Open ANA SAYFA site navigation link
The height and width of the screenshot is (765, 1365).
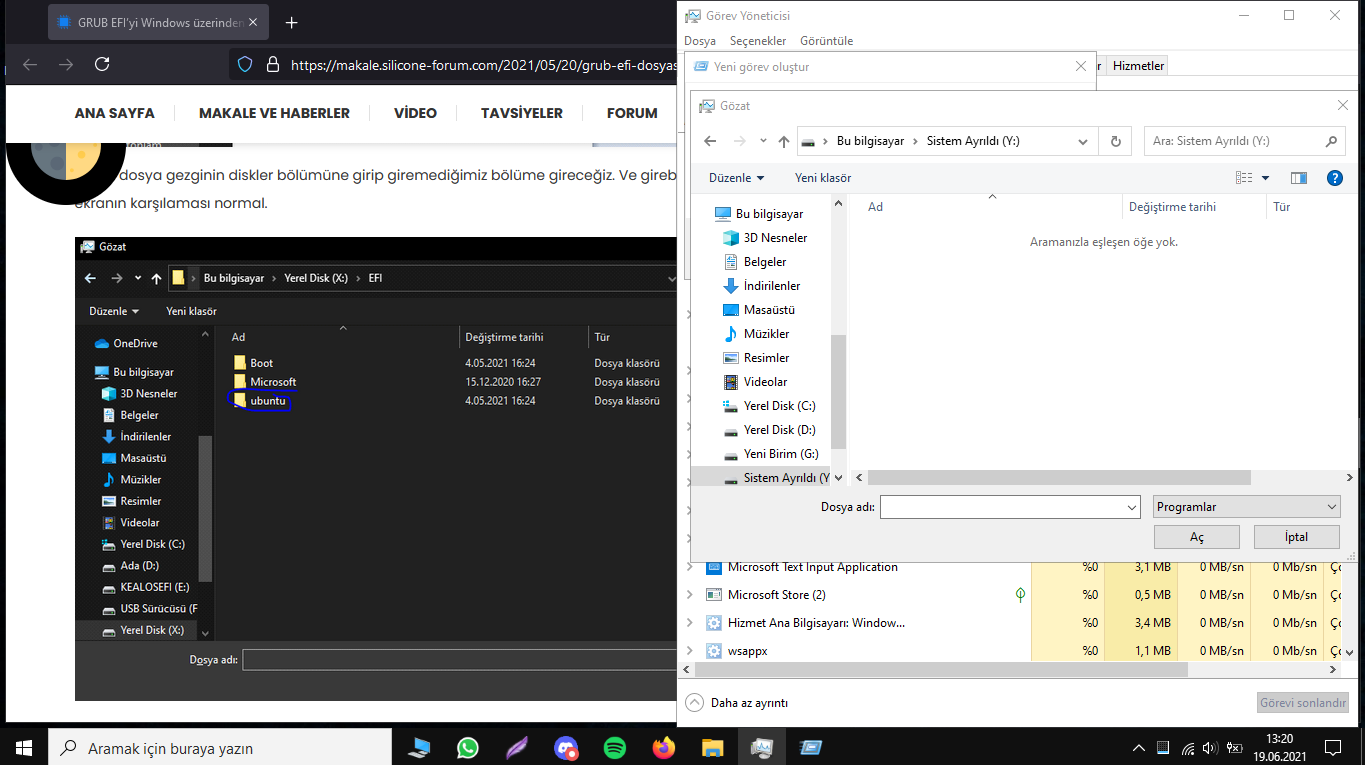tap(114, 113)
